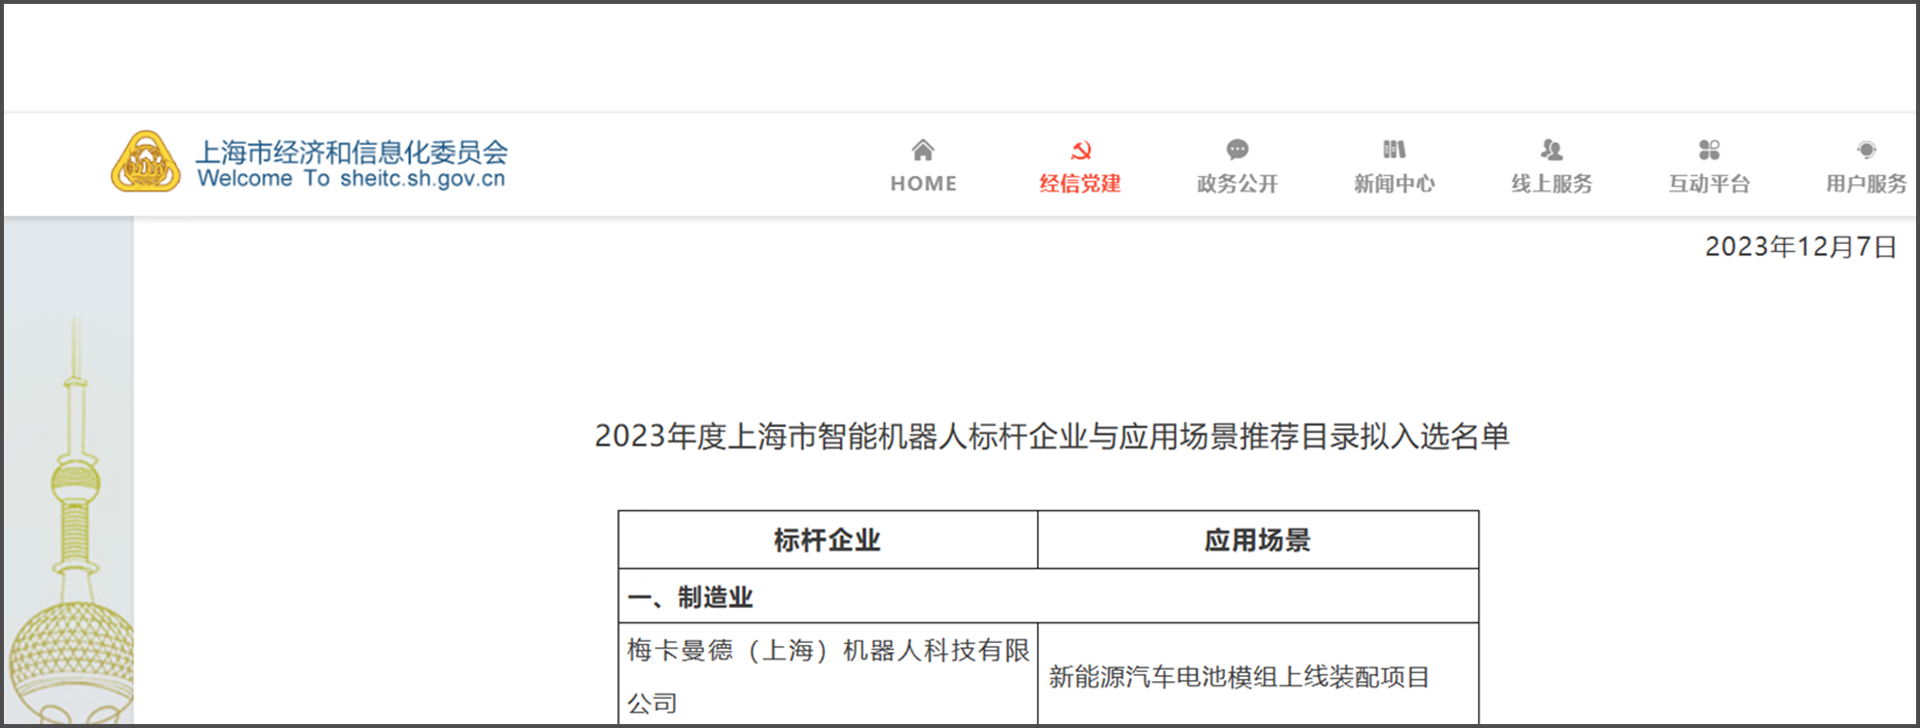
Task: Click the 应用场景 table column header
Action: (x=1257, y=541)
